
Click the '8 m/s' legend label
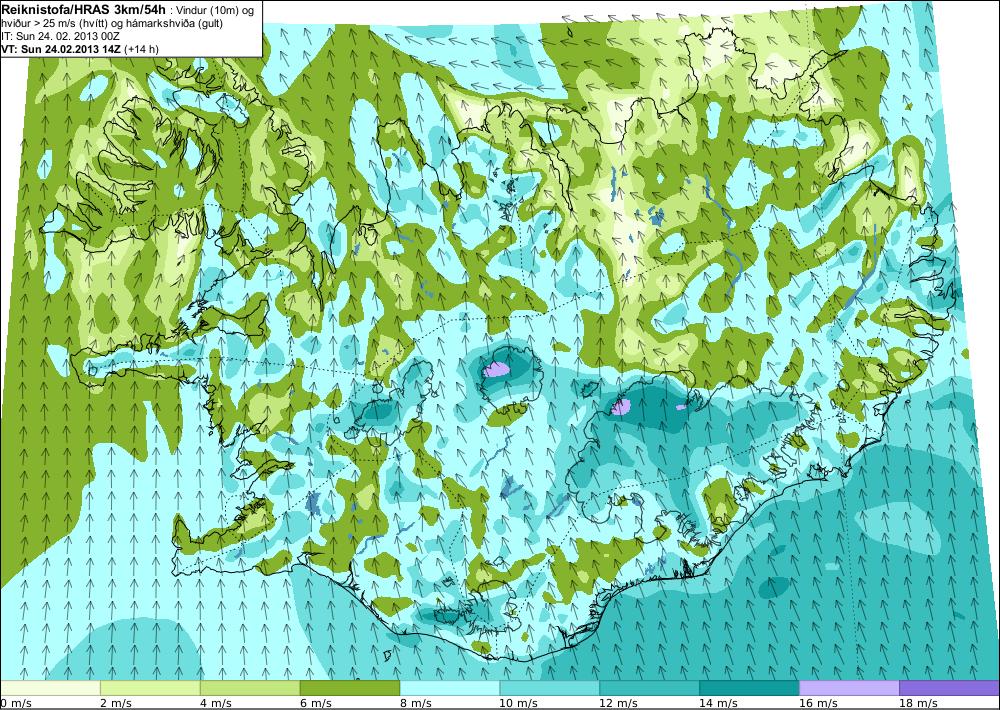coord(416,703)
